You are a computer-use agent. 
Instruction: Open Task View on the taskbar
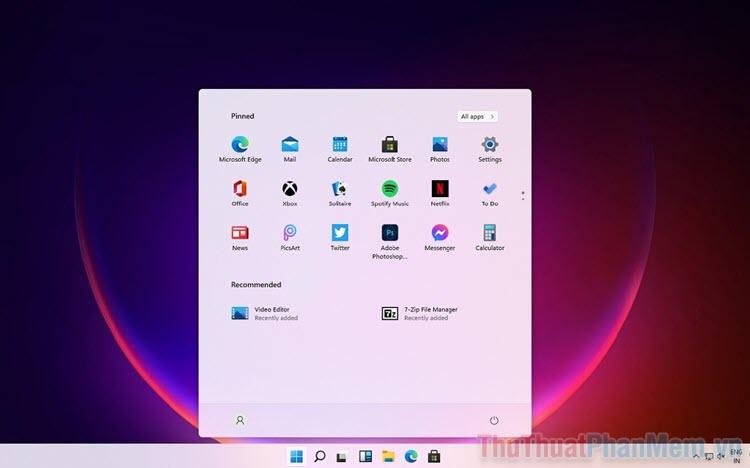pos(342,457)
